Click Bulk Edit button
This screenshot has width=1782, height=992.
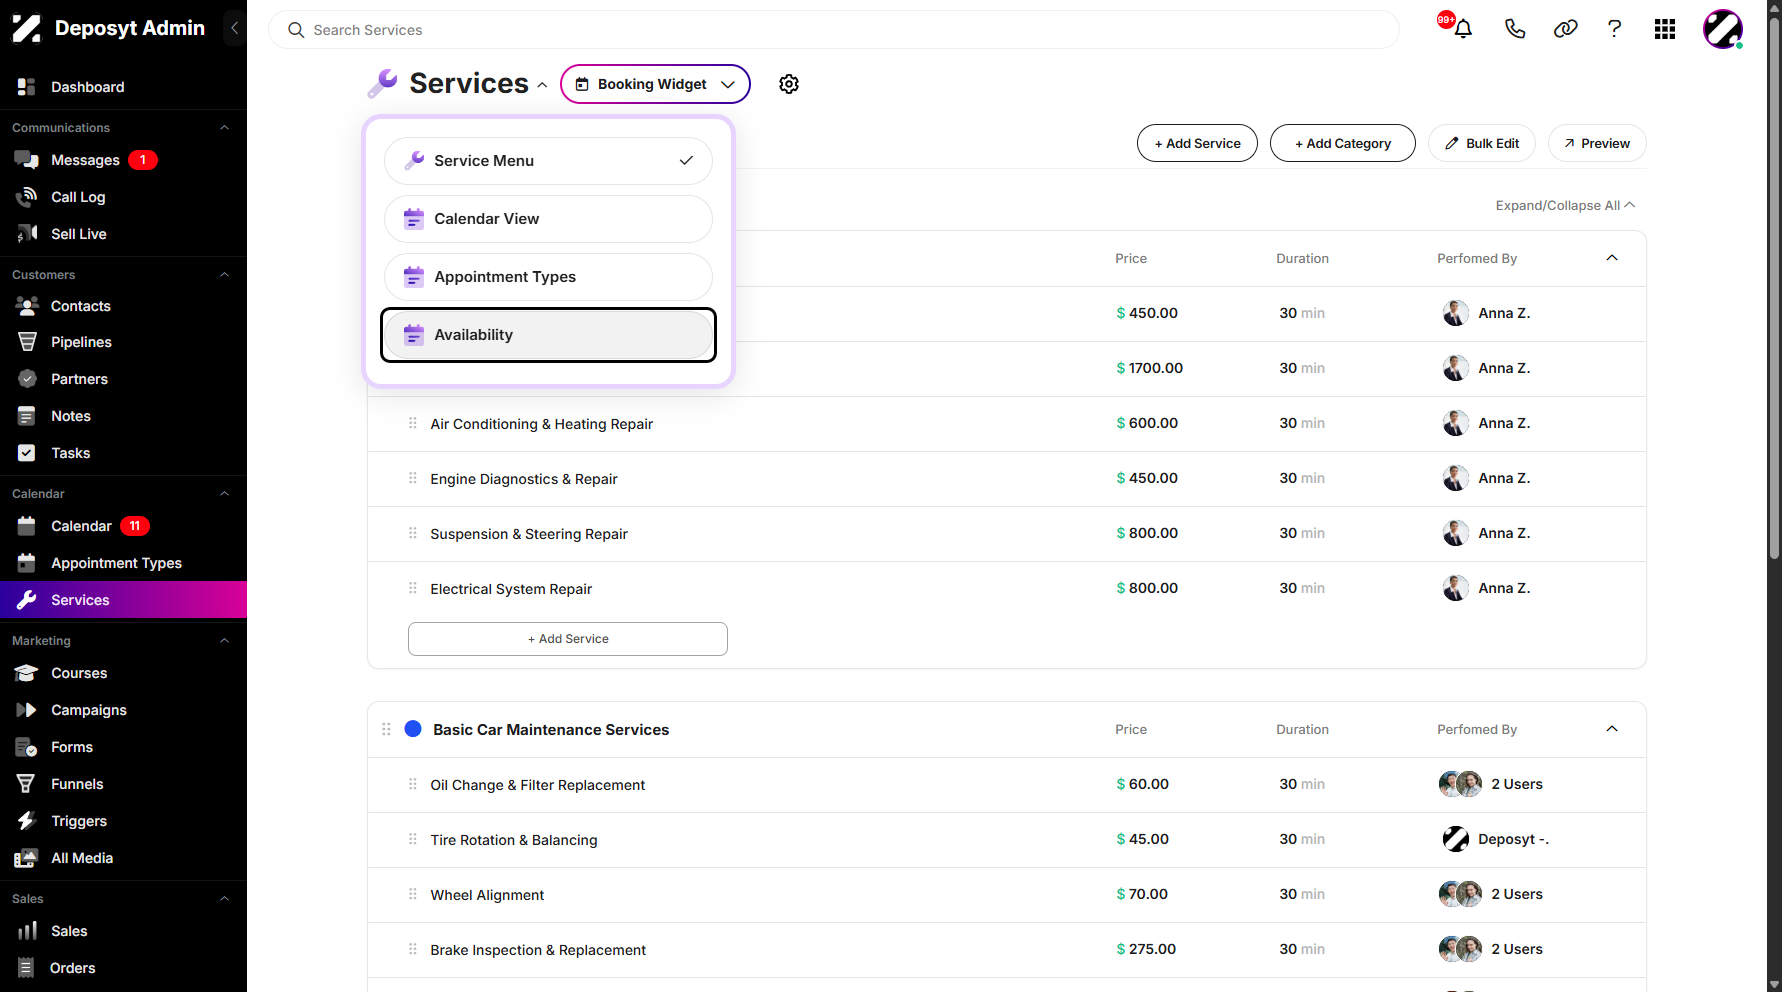pyautogui.click(x=1482, y=143)
